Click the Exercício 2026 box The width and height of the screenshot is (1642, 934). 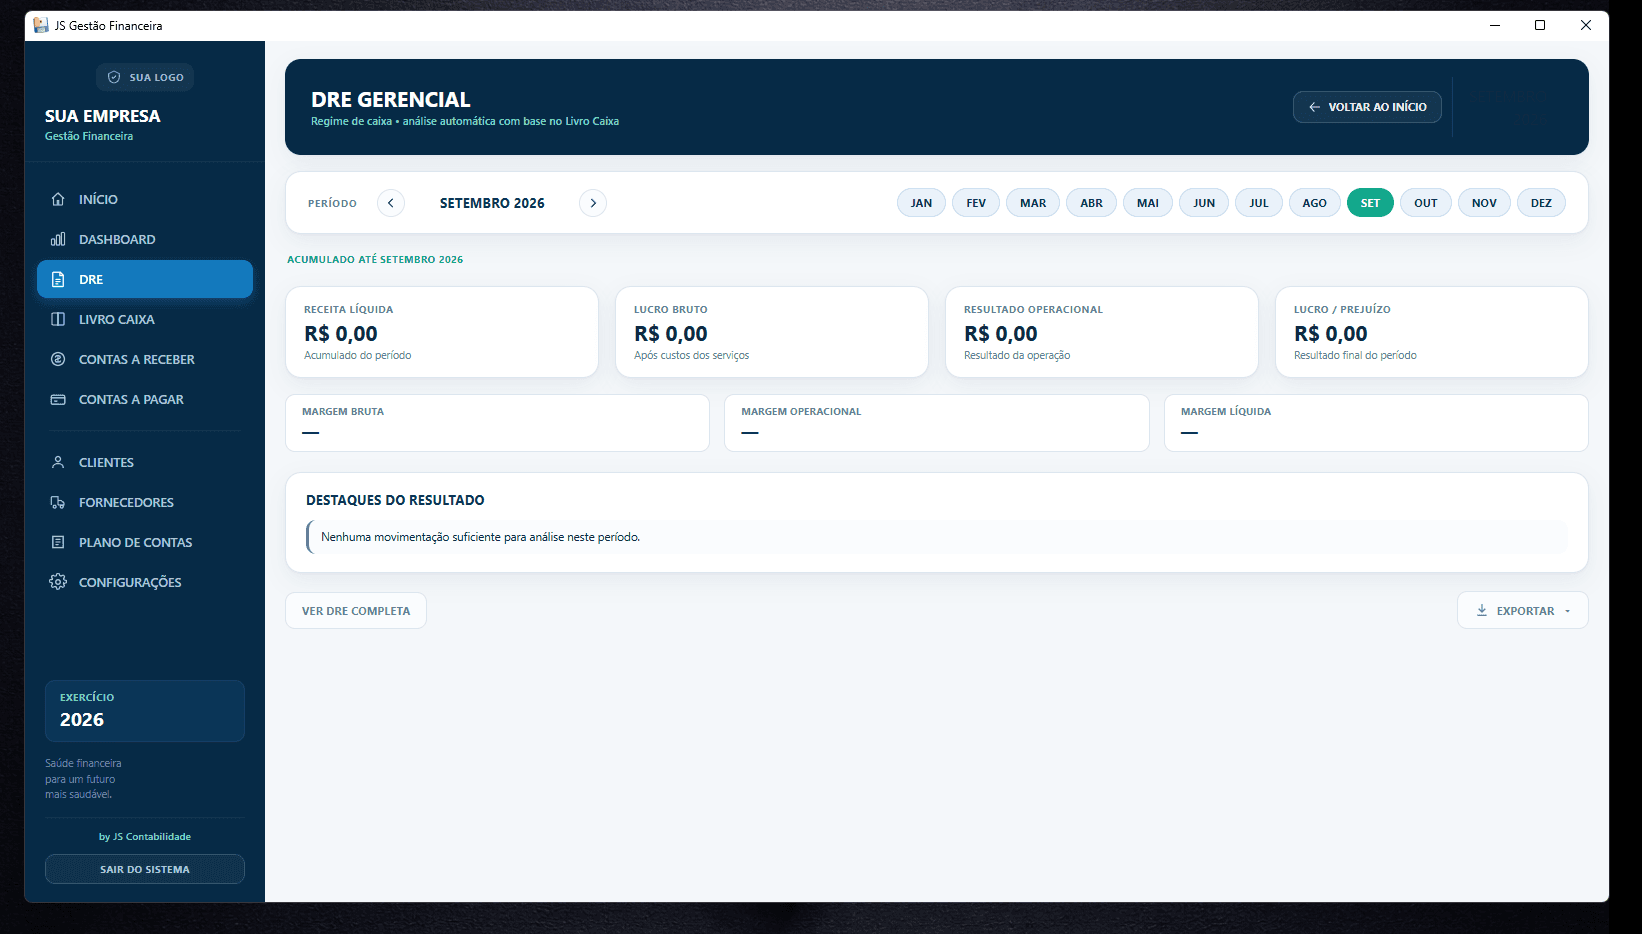(x=145, y=711)
